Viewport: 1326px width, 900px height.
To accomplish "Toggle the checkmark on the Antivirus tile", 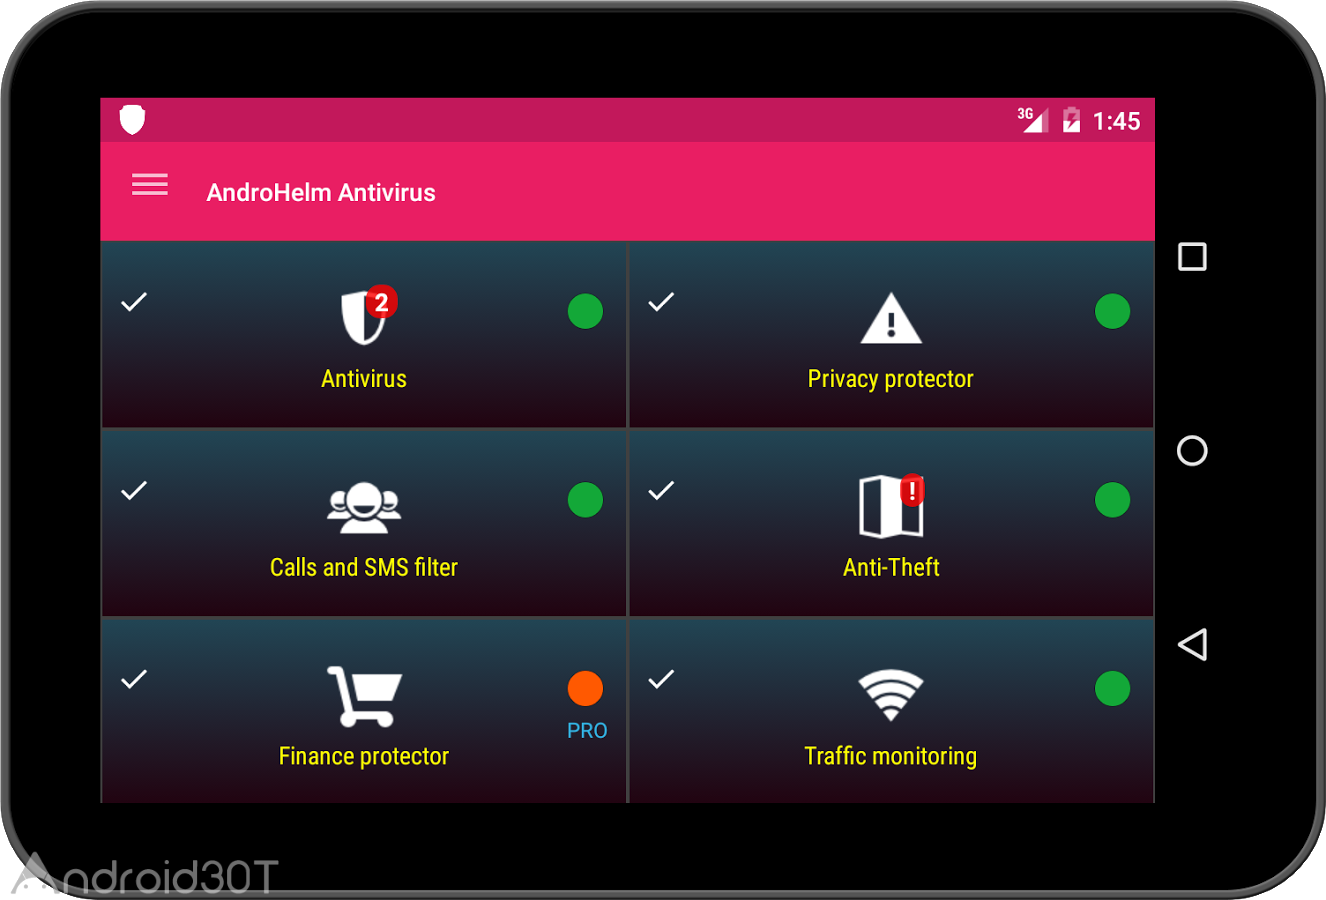I will pyautogui.click(x=134, y=301).
